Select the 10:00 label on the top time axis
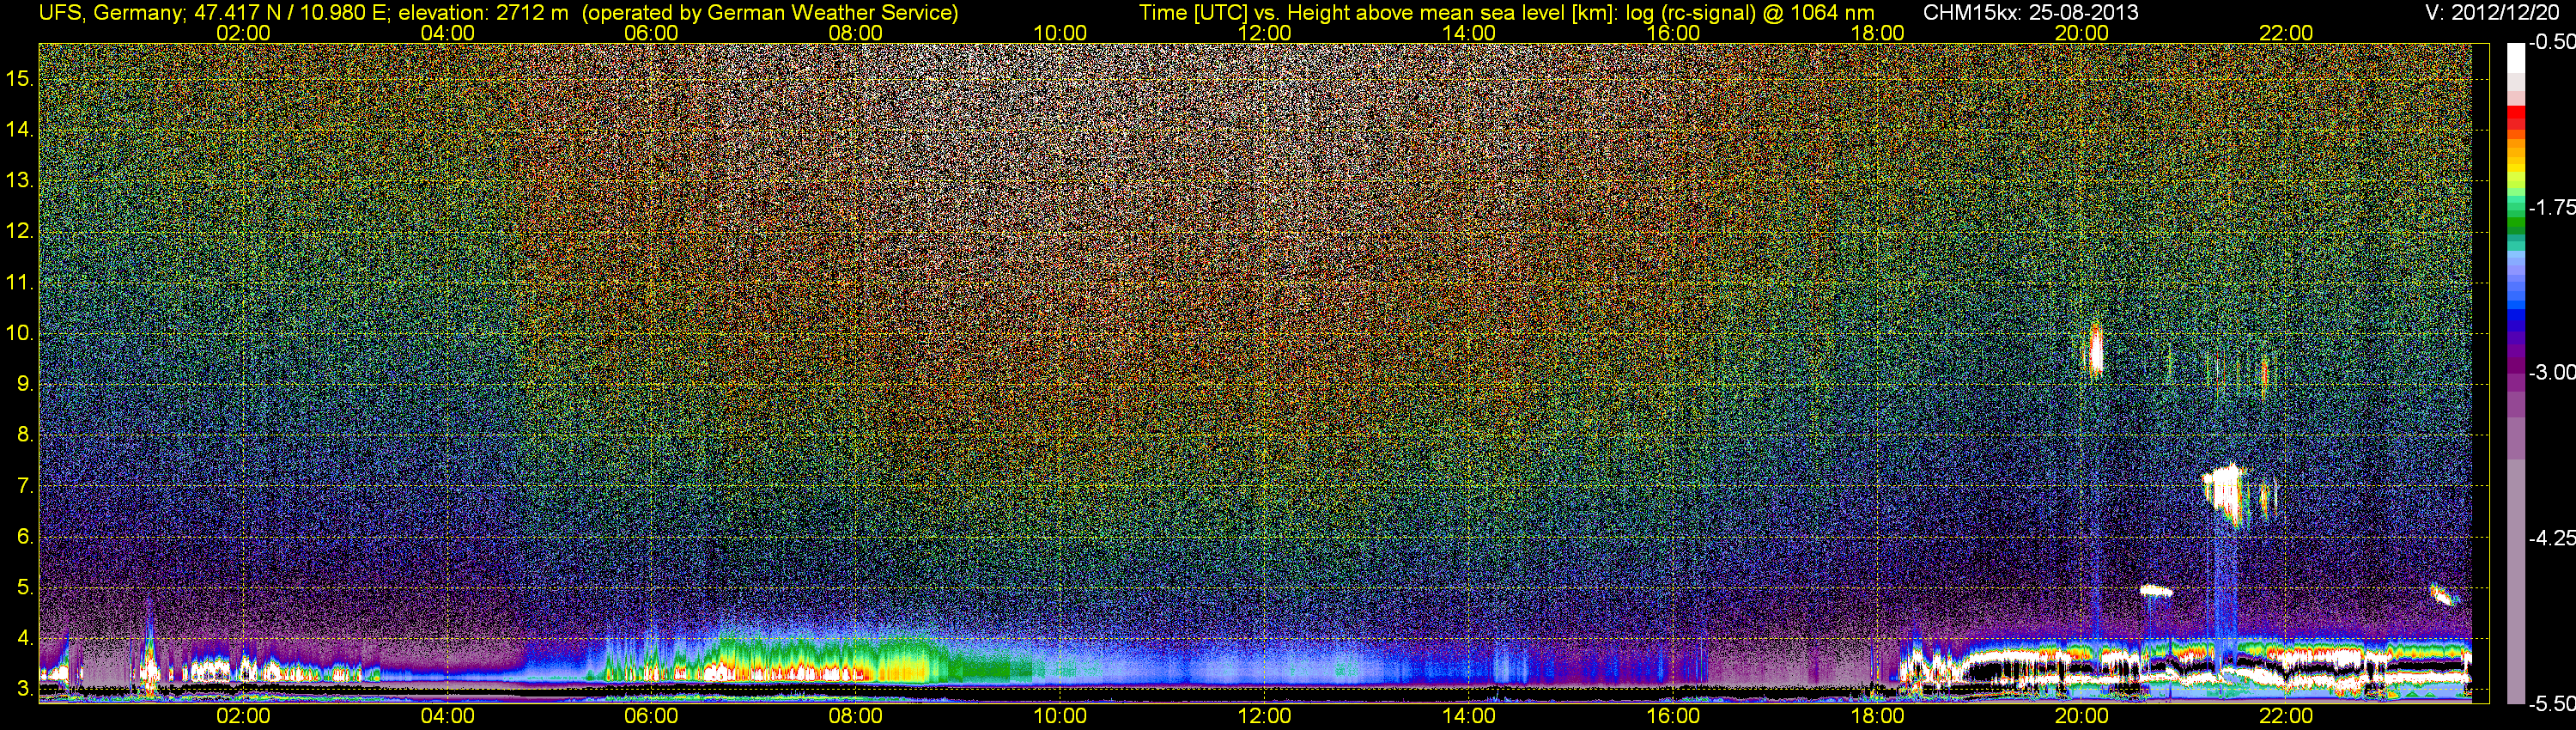 click(1060, 33)
